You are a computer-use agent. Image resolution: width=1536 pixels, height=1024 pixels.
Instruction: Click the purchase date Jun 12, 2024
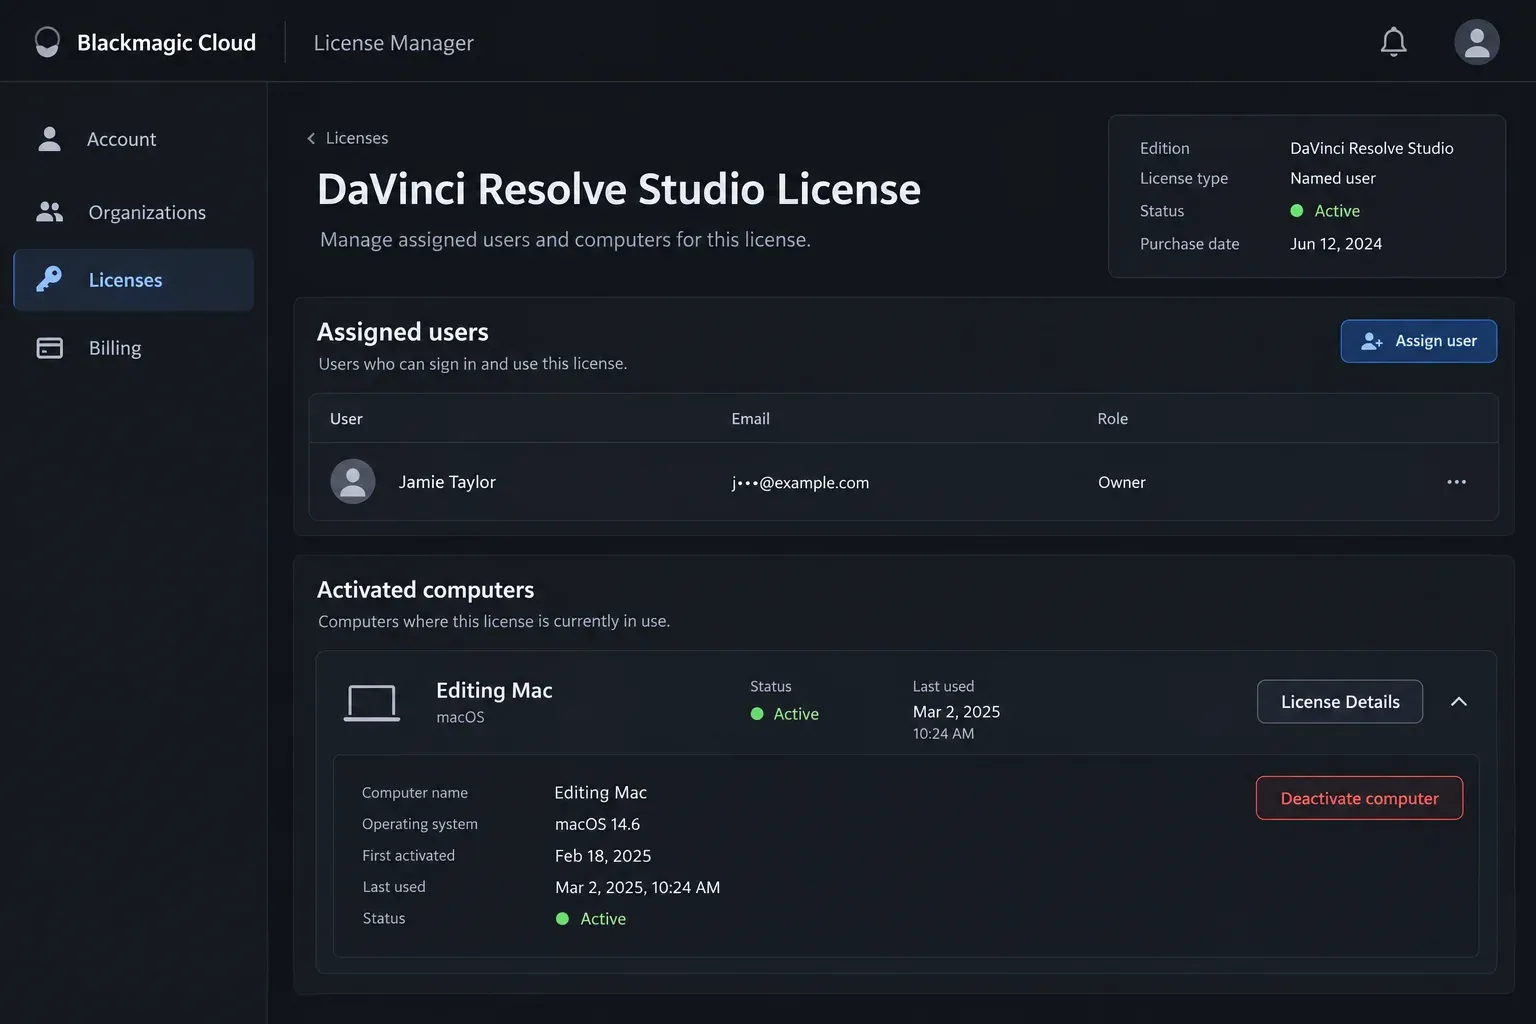pyautogui.click(x=1336, y=244)
